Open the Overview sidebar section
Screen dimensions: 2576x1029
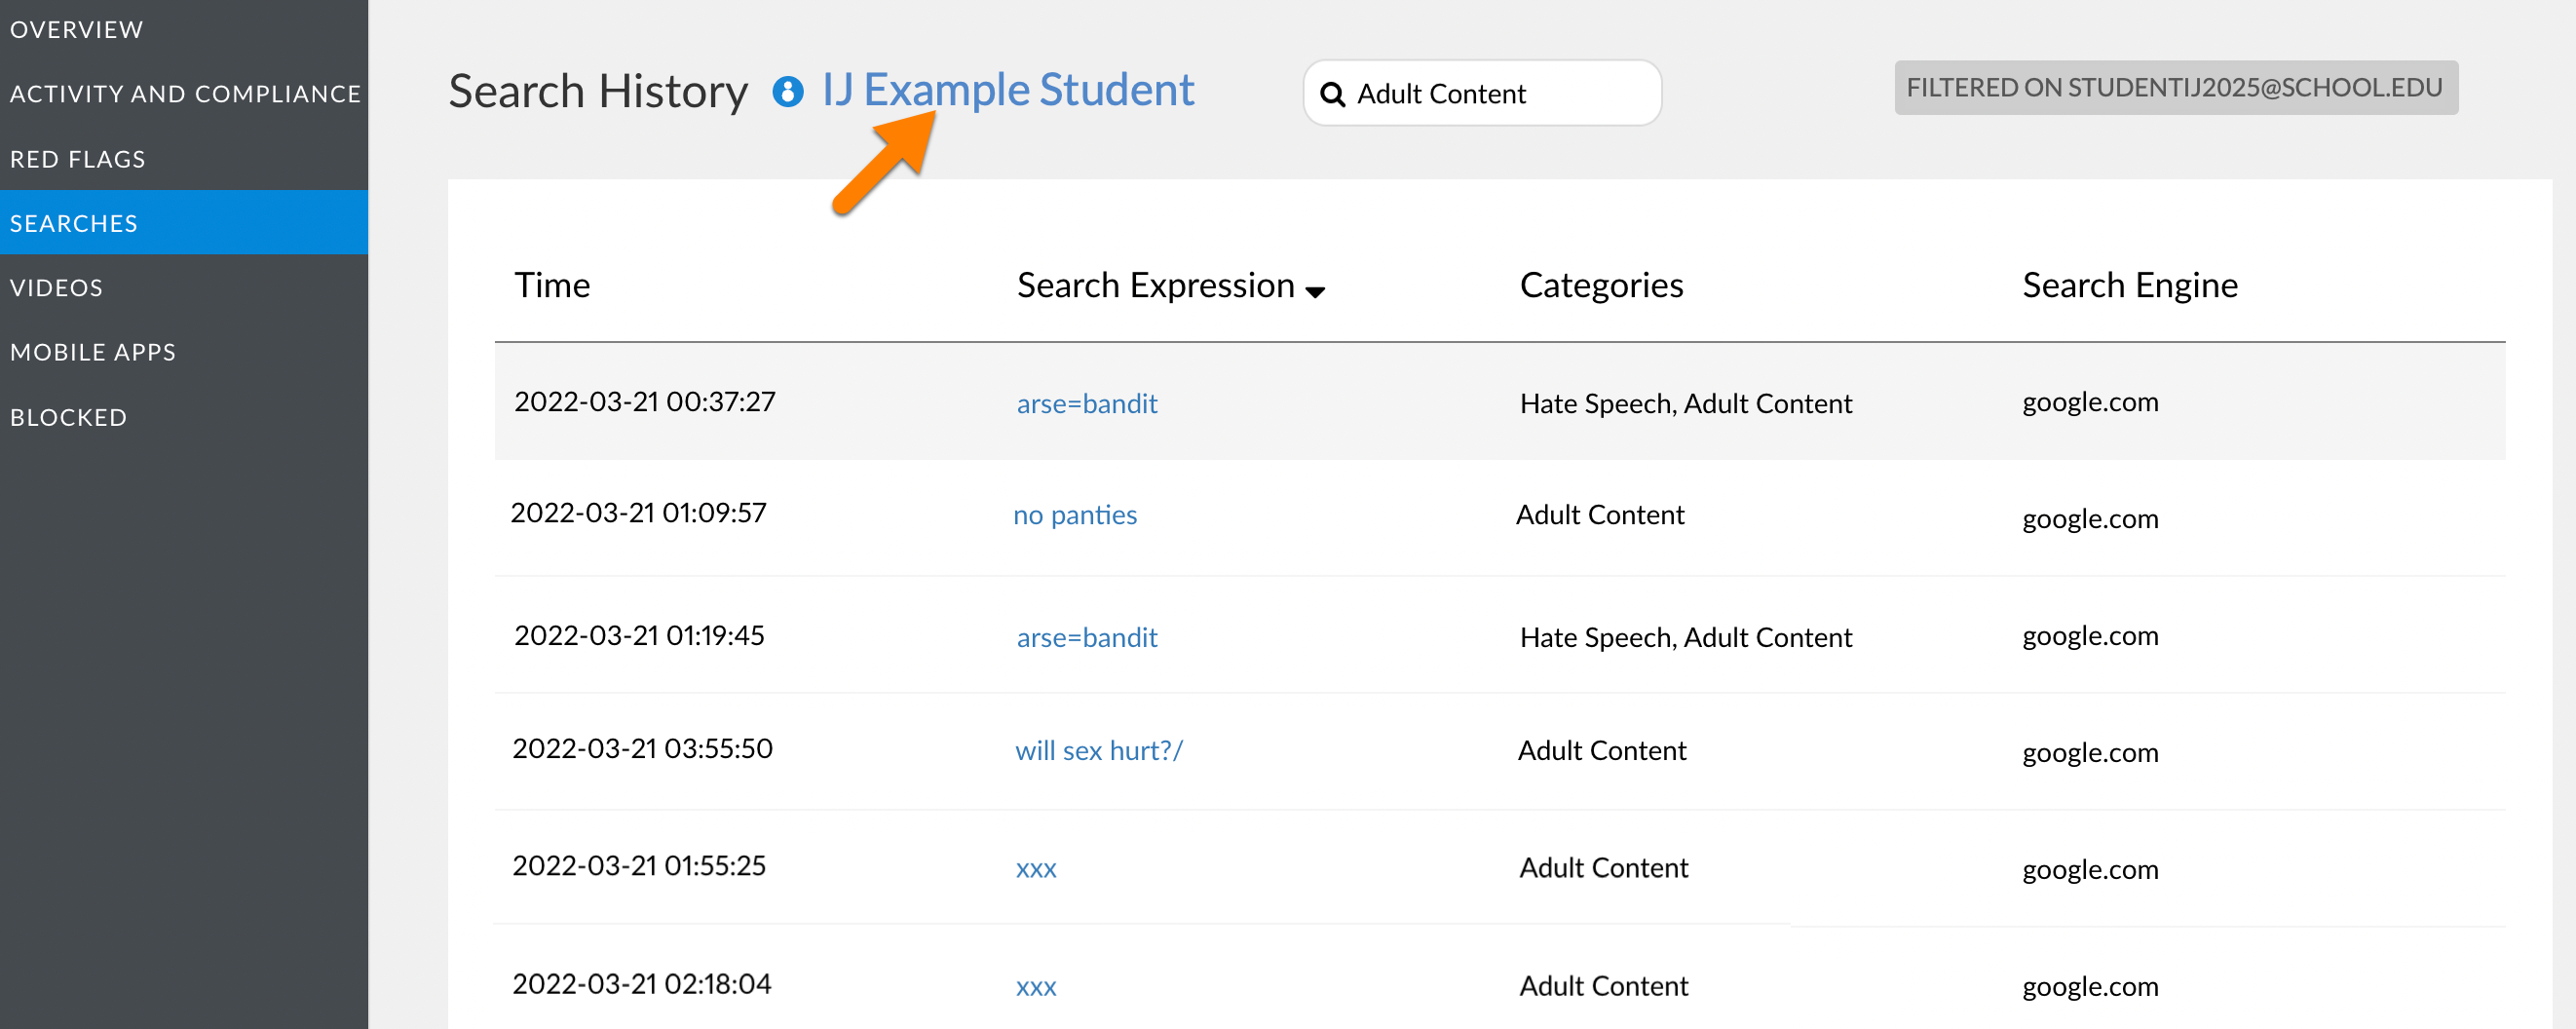tap(77, 29)
